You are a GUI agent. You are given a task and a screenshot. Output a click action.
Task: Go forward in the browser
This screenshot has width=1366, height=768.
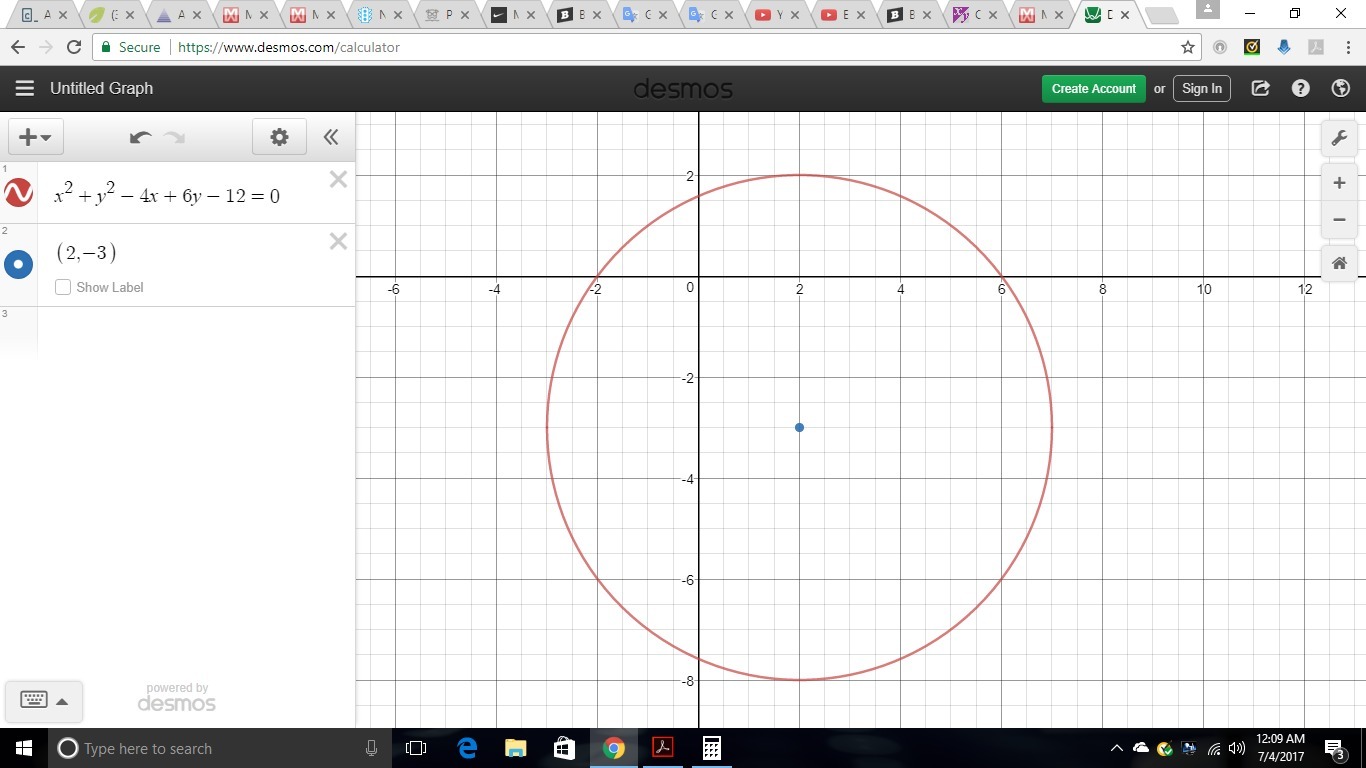coord(46,47)
